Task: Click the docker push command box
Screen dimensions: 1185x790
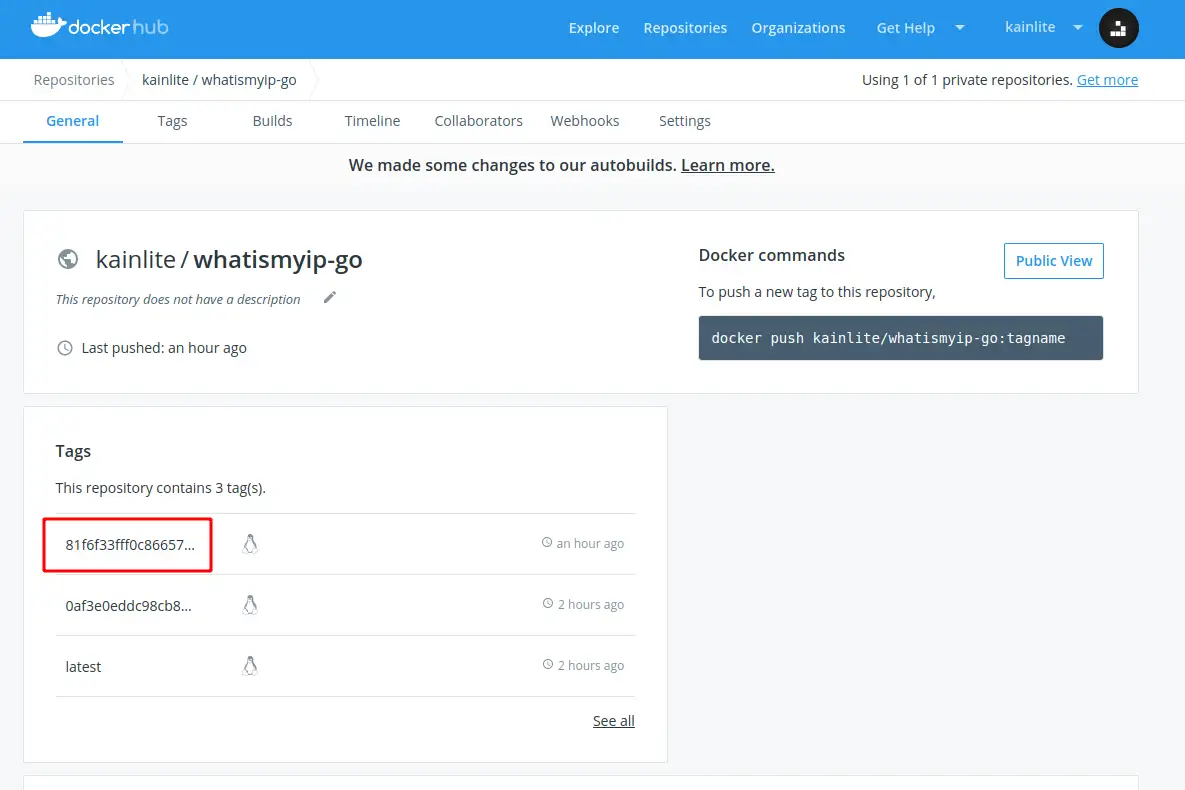Action: click(901, 338)
